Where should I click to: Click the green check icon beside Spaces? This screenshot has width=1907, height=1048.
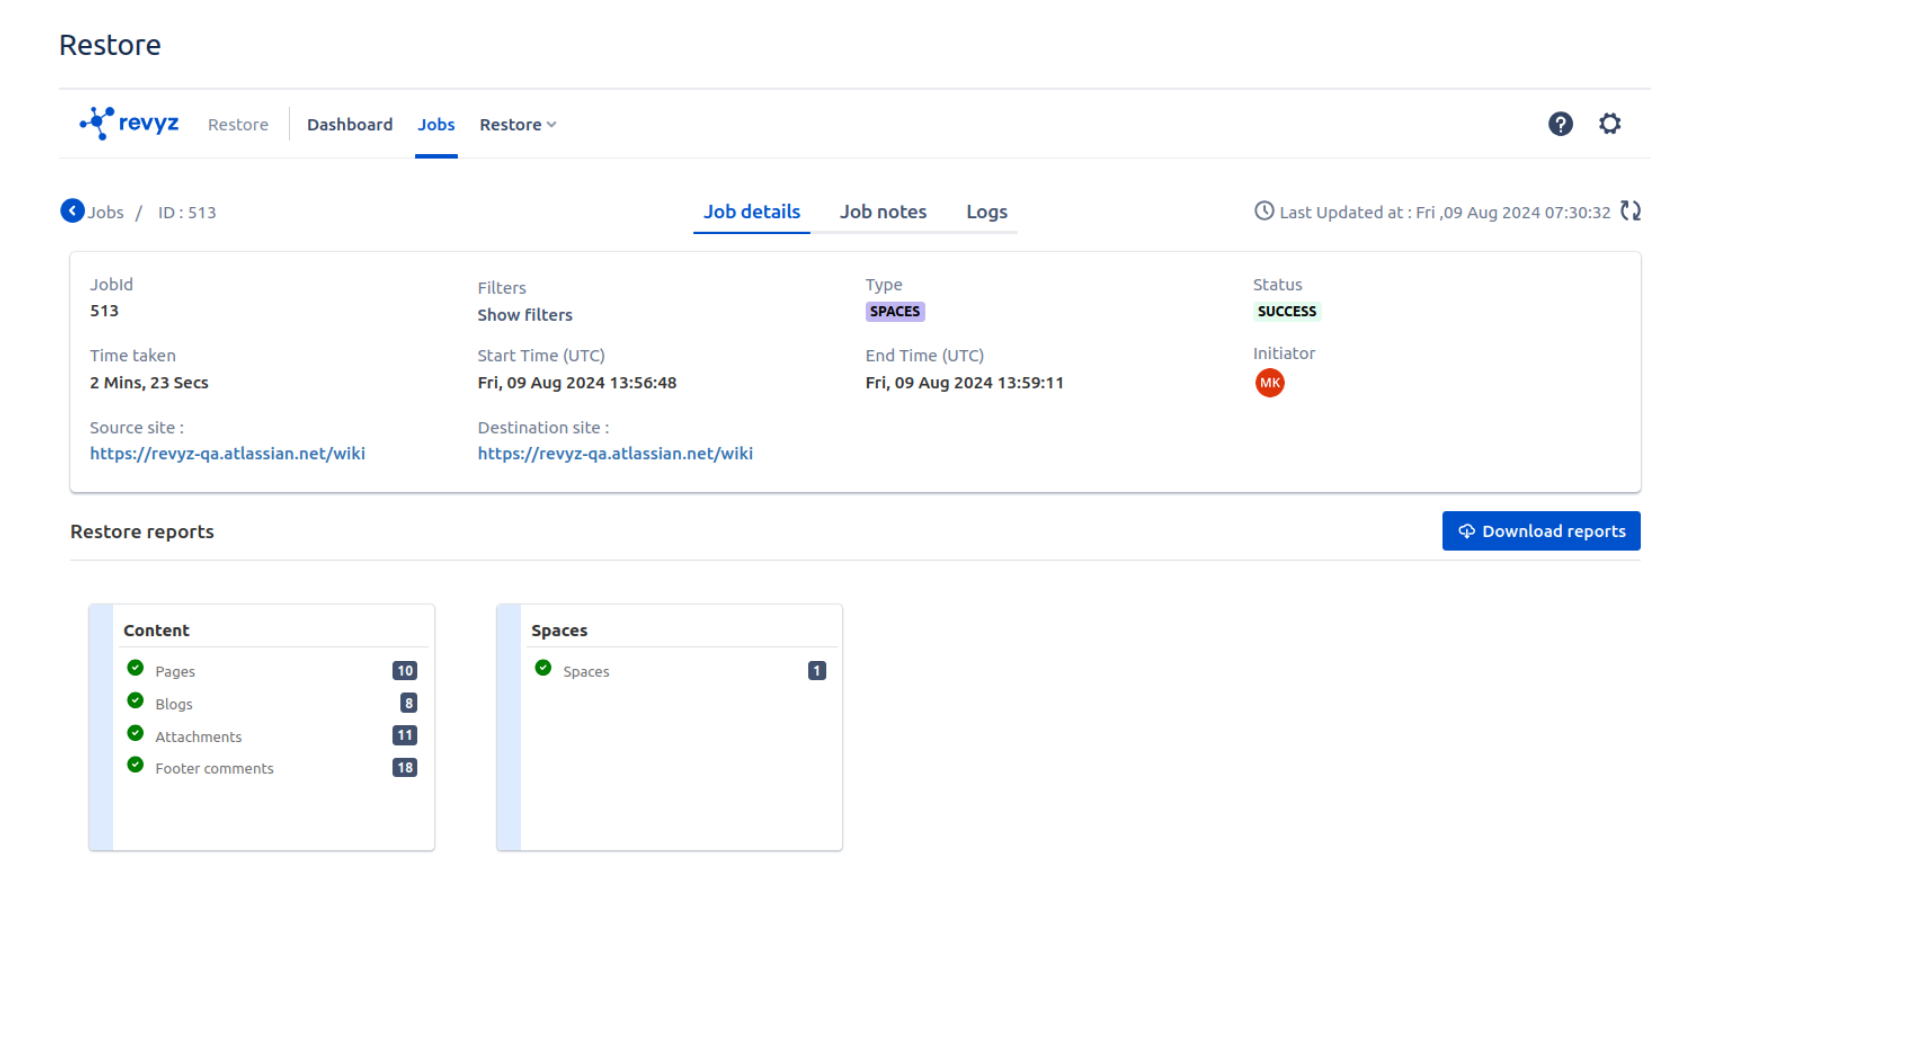(x=543, y=668)
